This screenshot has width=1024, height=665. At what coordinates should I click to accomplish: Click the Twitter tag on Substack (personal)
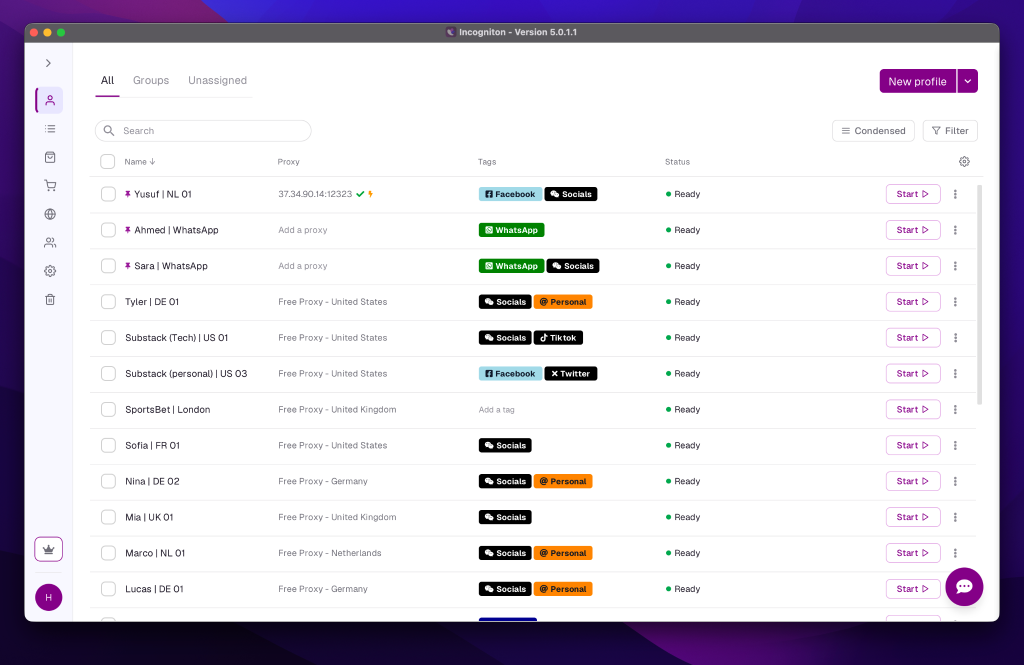(x=571, y=374)
